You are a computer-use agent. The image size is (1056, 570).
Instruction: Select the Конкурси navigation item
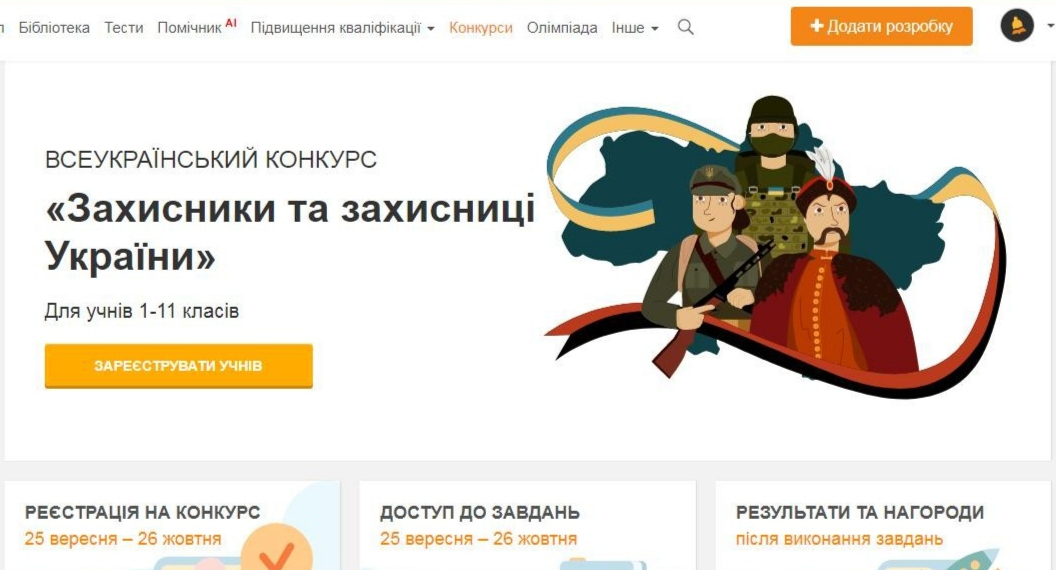pyautogui.click(x=481, y=28)
